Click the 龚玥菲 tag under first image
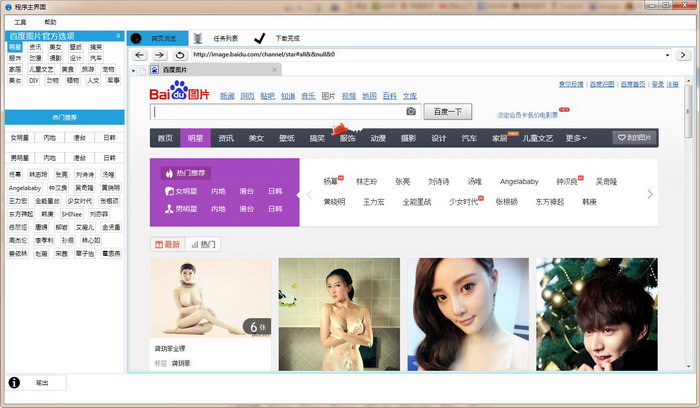This screenshot has width=700, height=408. point(181,363)
